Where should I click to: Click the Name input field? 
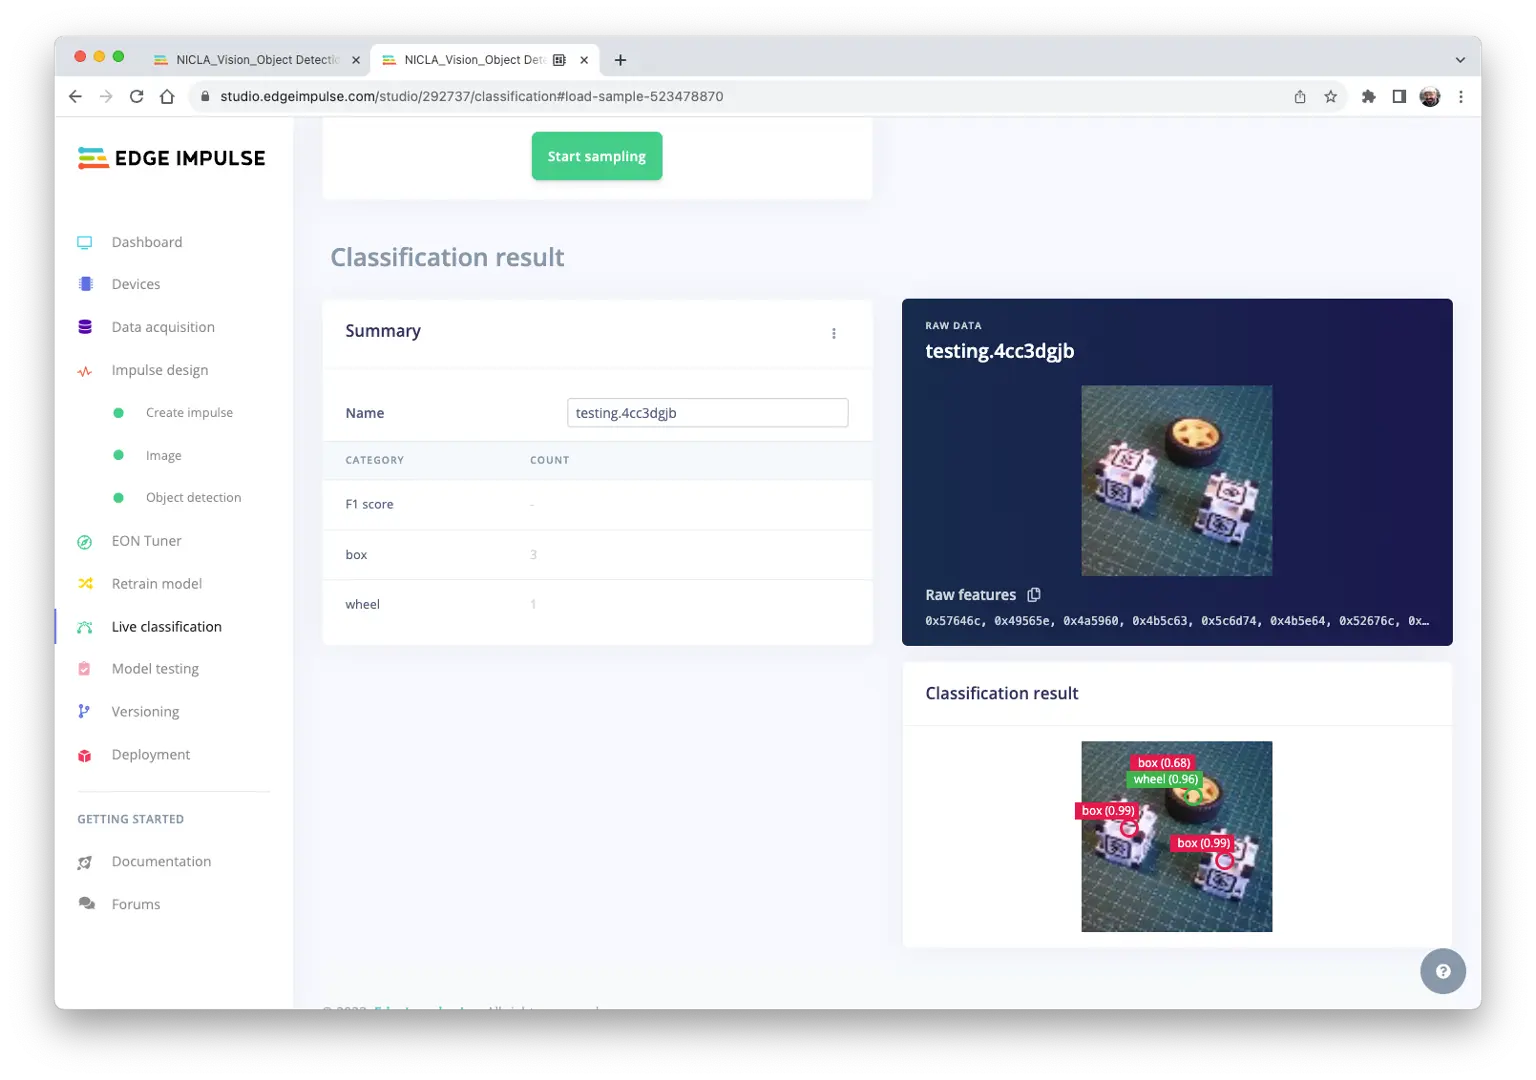[x=707, y=413]
